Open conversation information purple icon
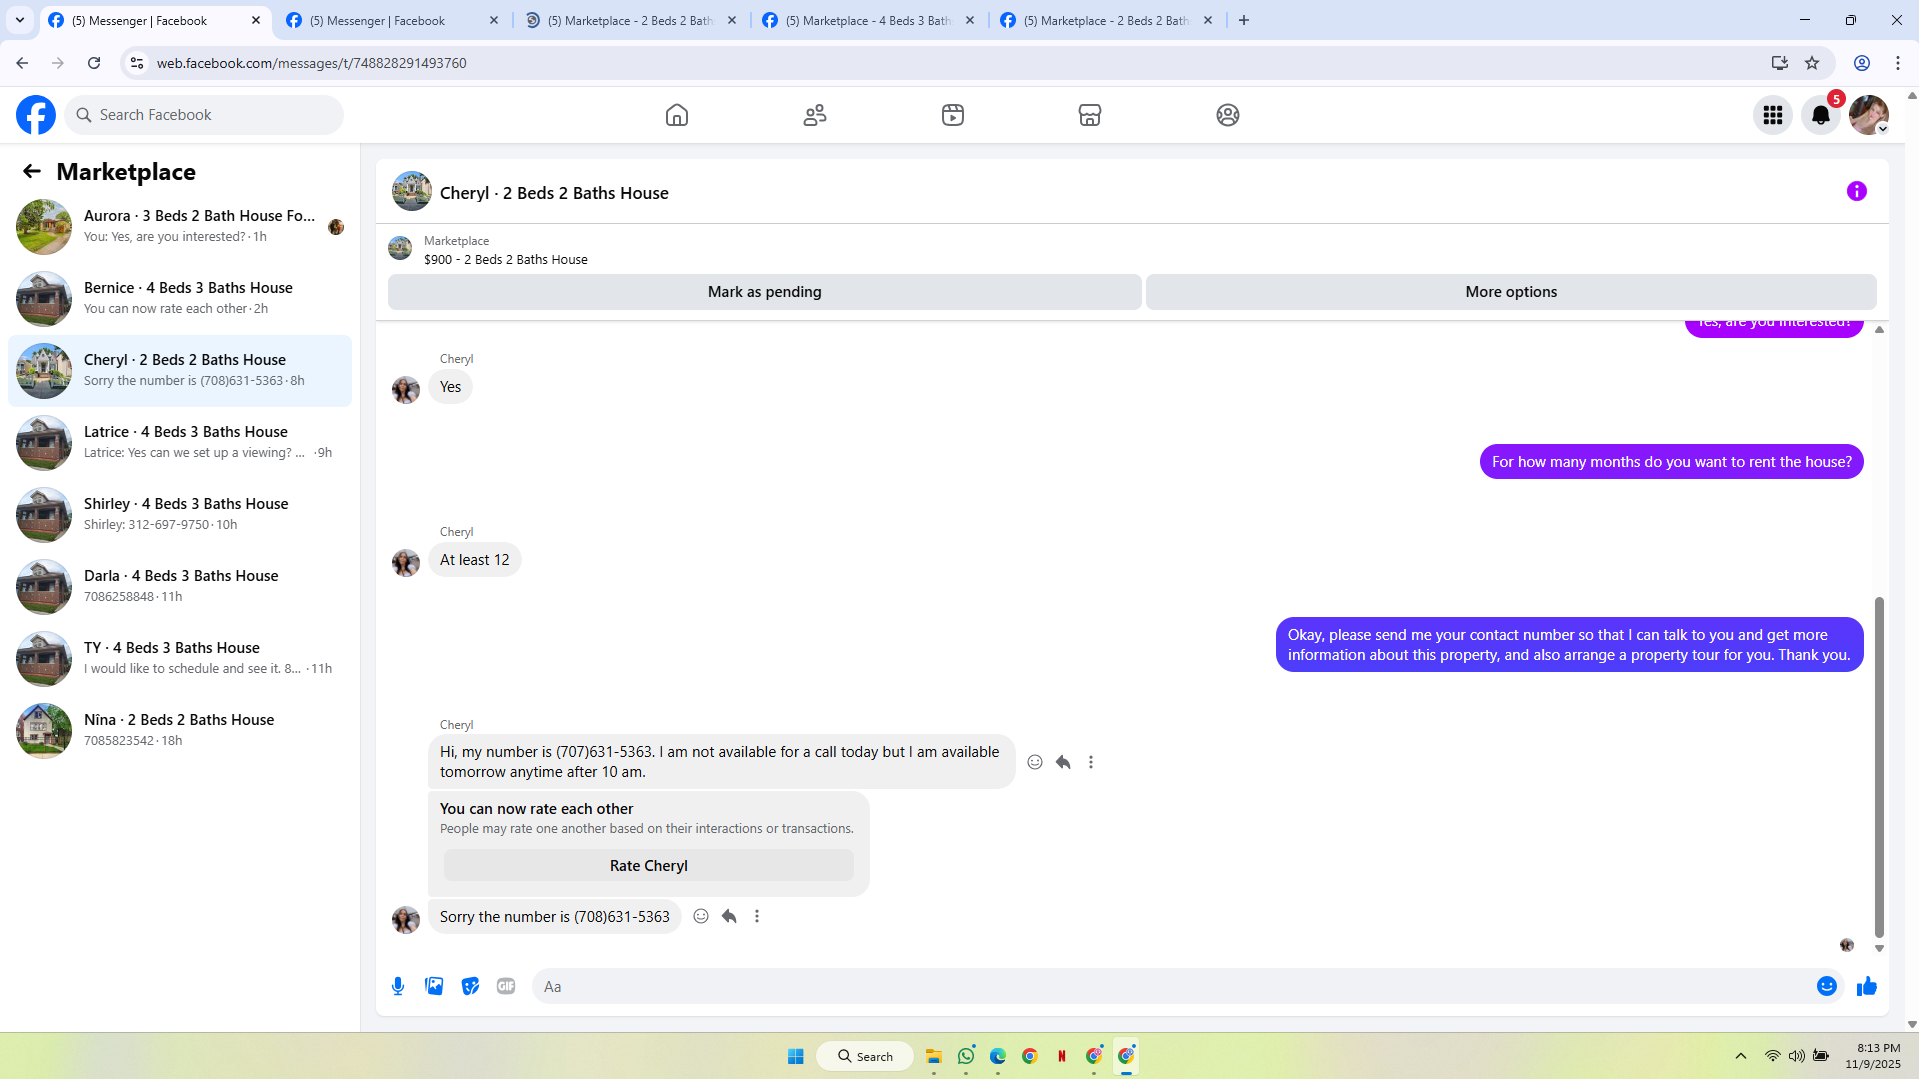Screen dimensions: 1919x1079 click(1857, 191)
